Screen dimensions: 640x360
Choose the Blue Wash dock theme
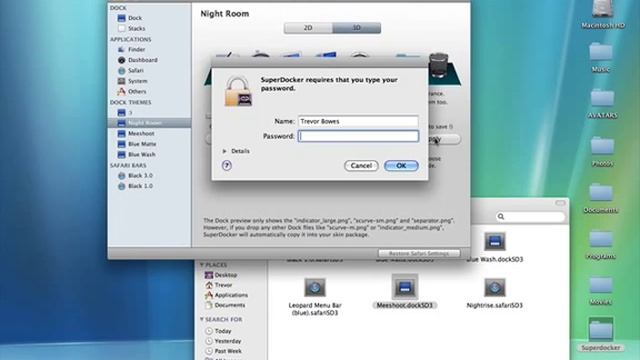click(x=141, y=155)
